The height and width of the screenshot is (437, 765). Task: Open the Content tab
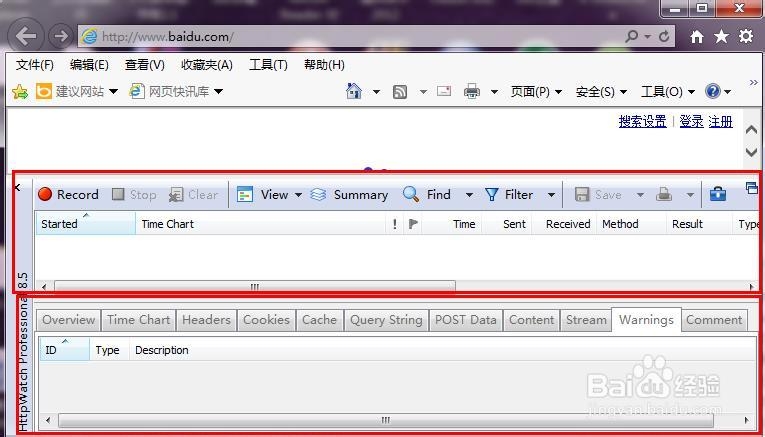coord(532,320)
